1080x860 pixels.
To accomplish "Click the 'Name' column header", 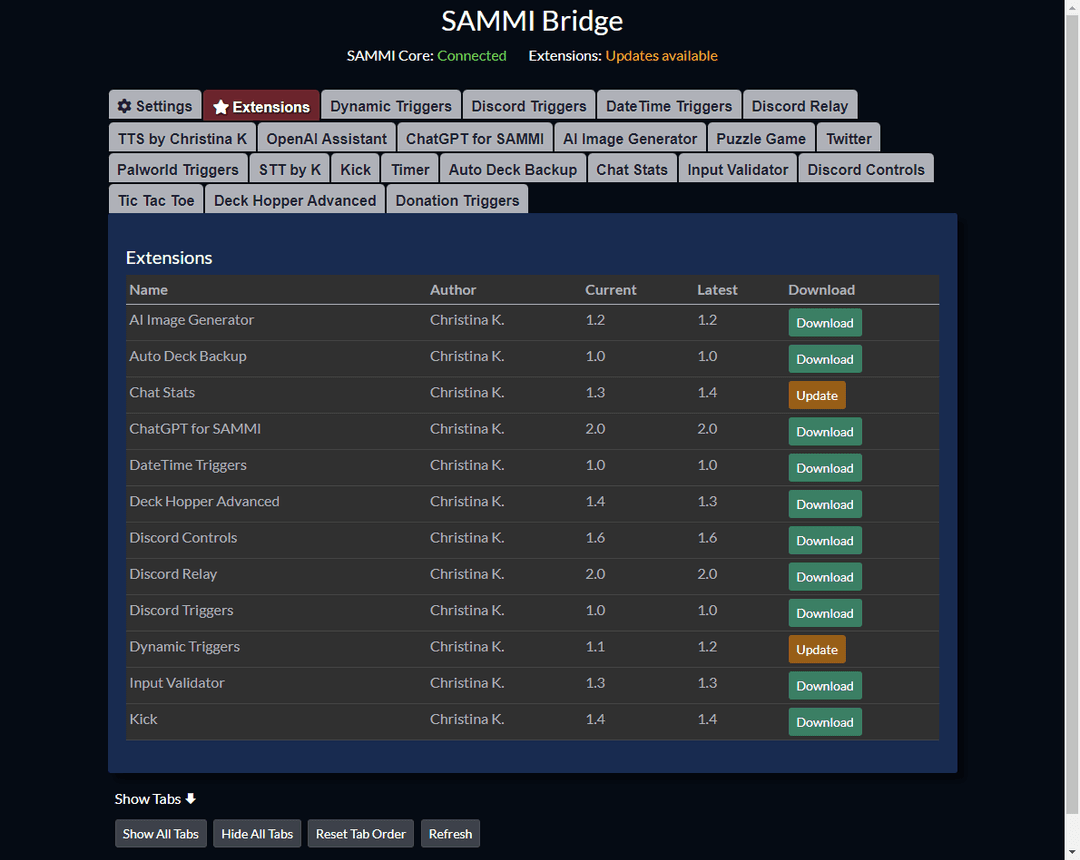I will click(148, 290).
